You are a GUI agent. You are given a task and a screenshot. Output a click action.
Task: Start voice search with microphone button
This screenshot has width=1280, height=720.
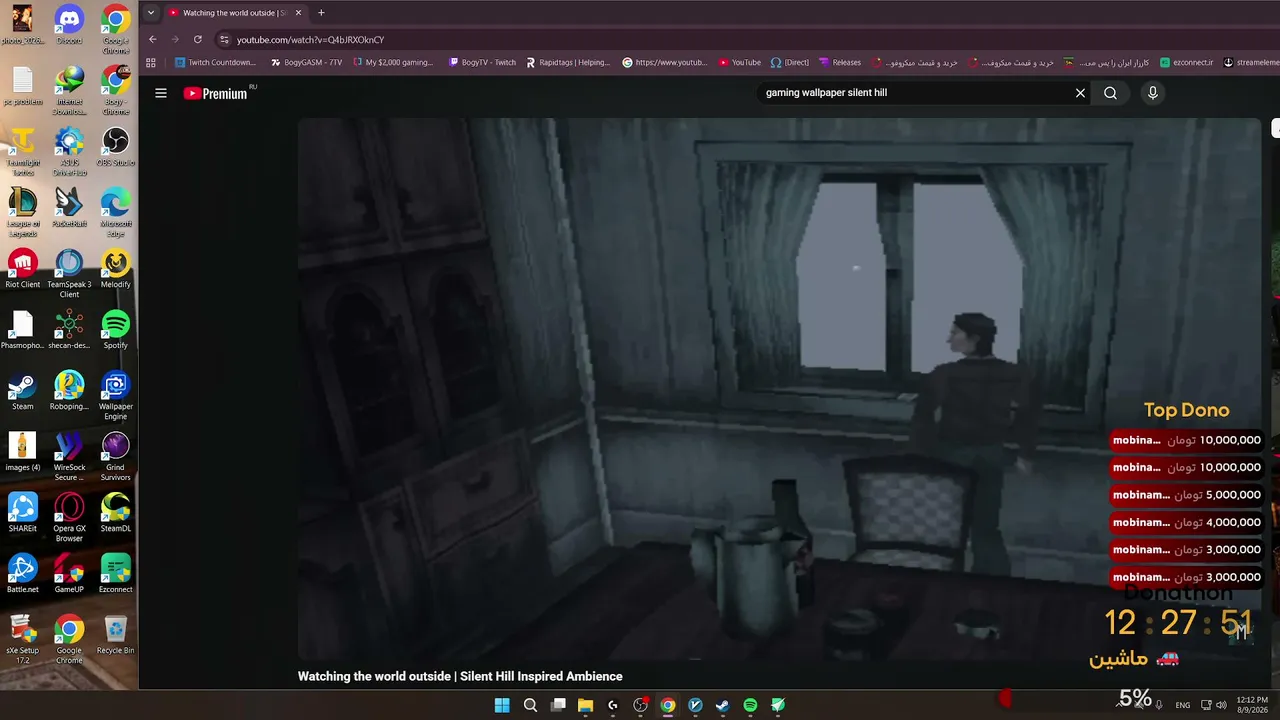point(1152,93)
